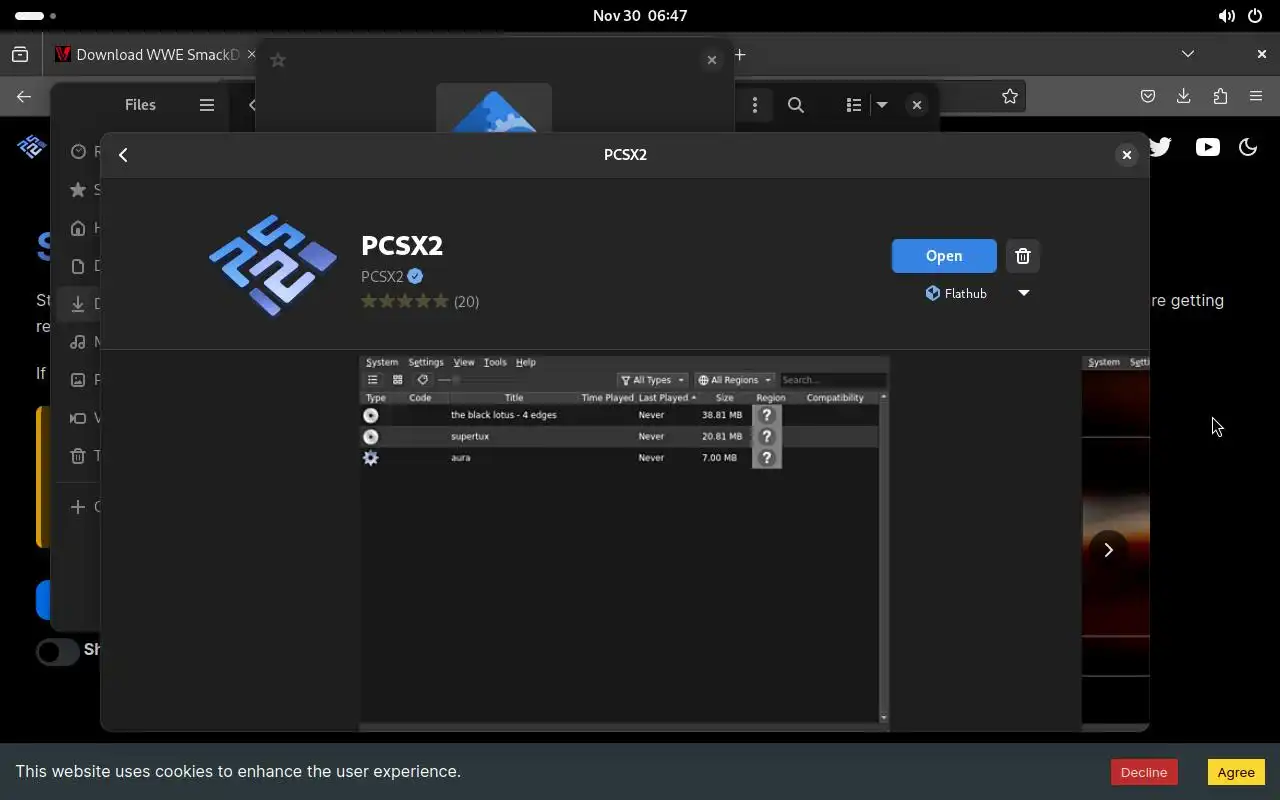
Task: Open Pictures in the Files sidebar
Action: tap(78, 380)
